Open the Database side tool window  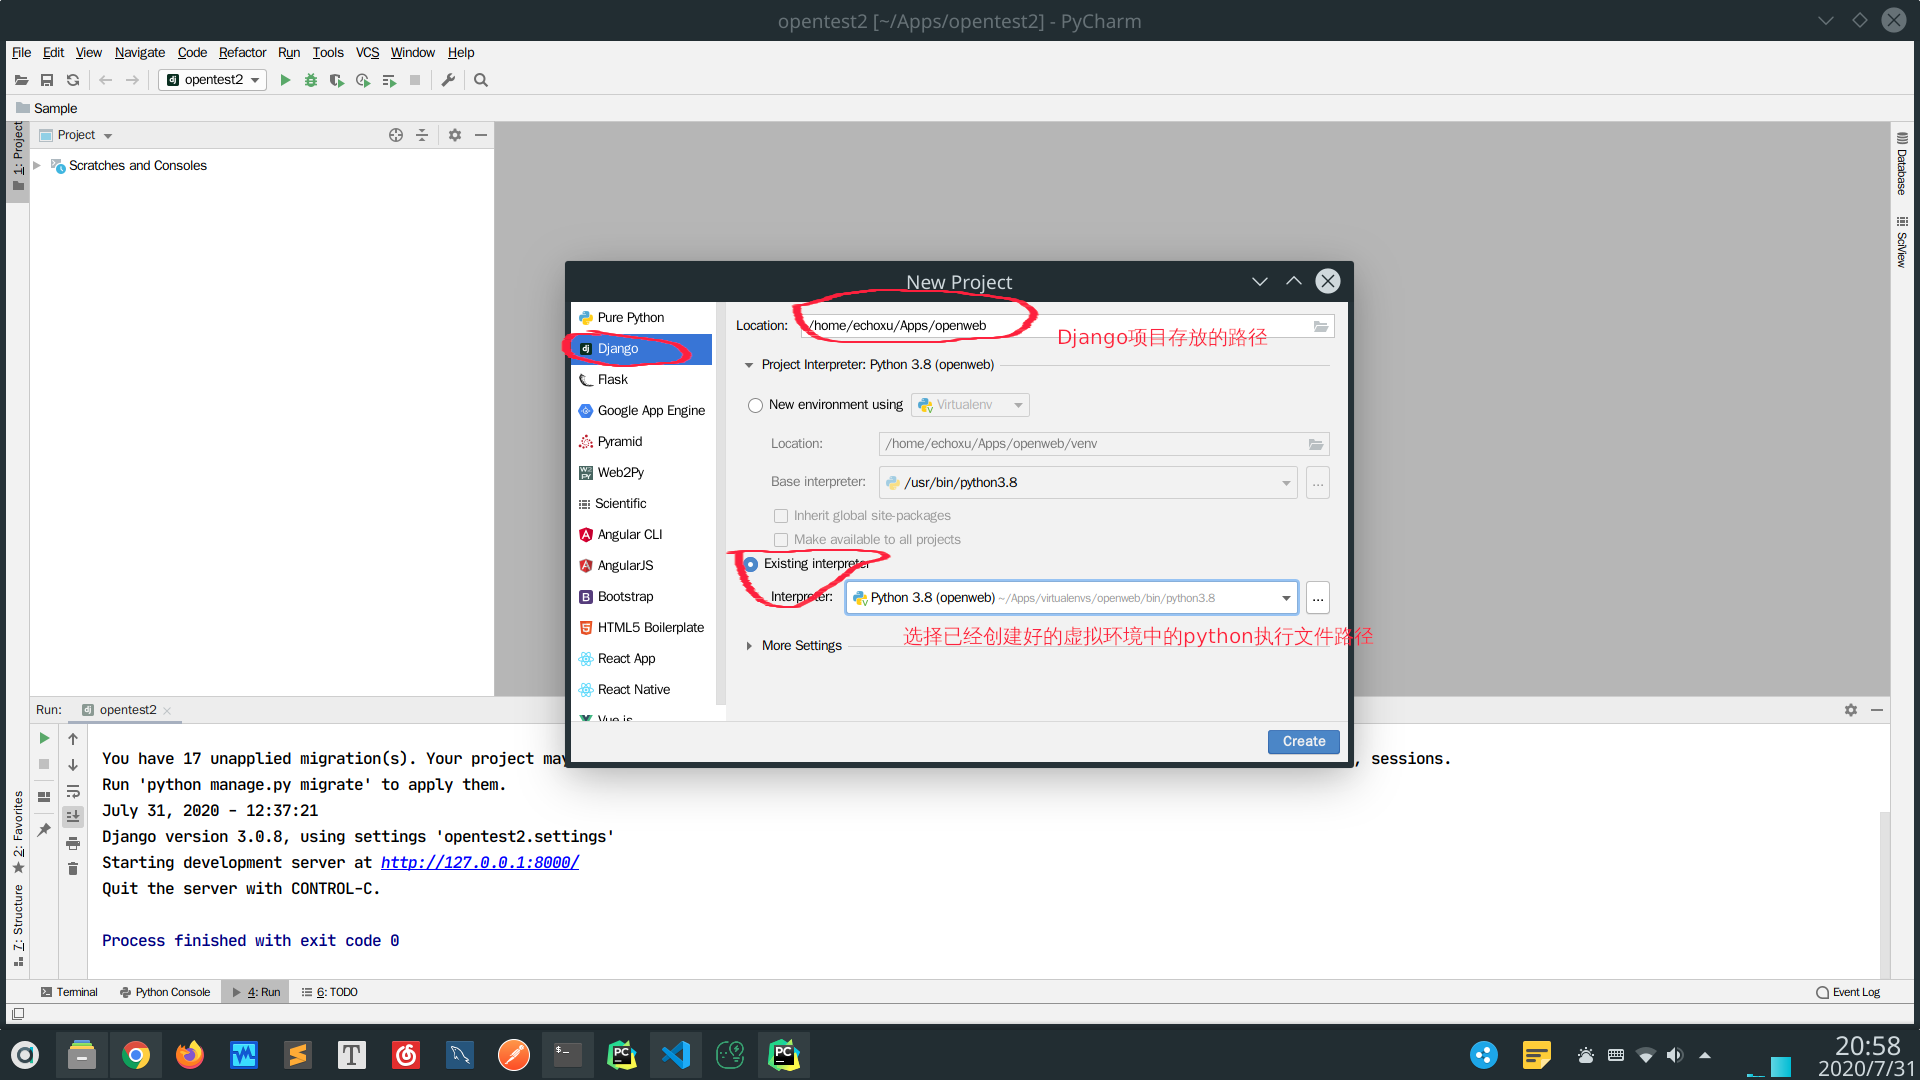coord(1902,163)
